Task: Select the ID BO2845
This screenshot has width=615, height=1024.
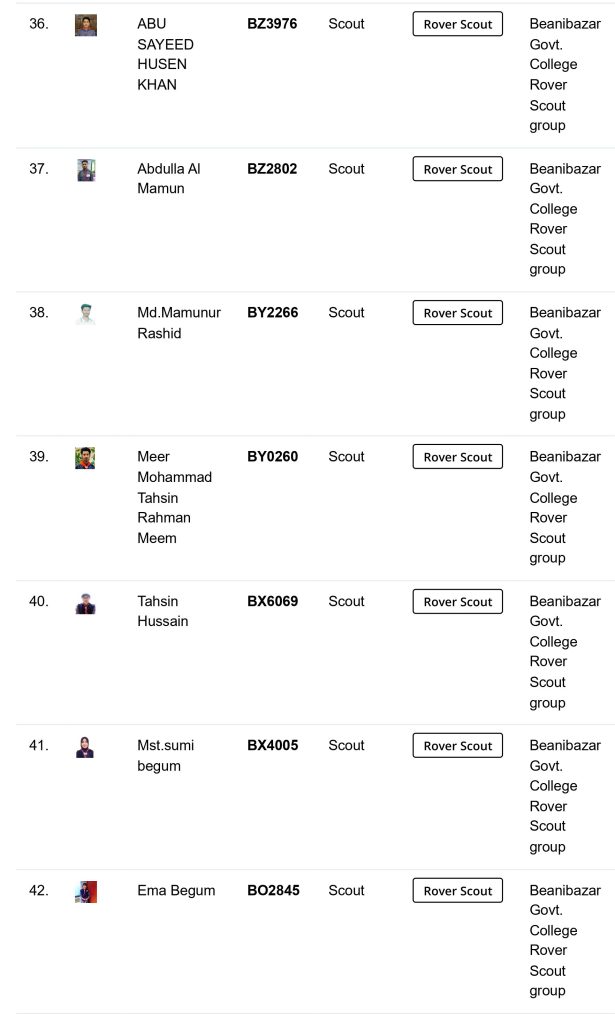Action: point(273,890)
